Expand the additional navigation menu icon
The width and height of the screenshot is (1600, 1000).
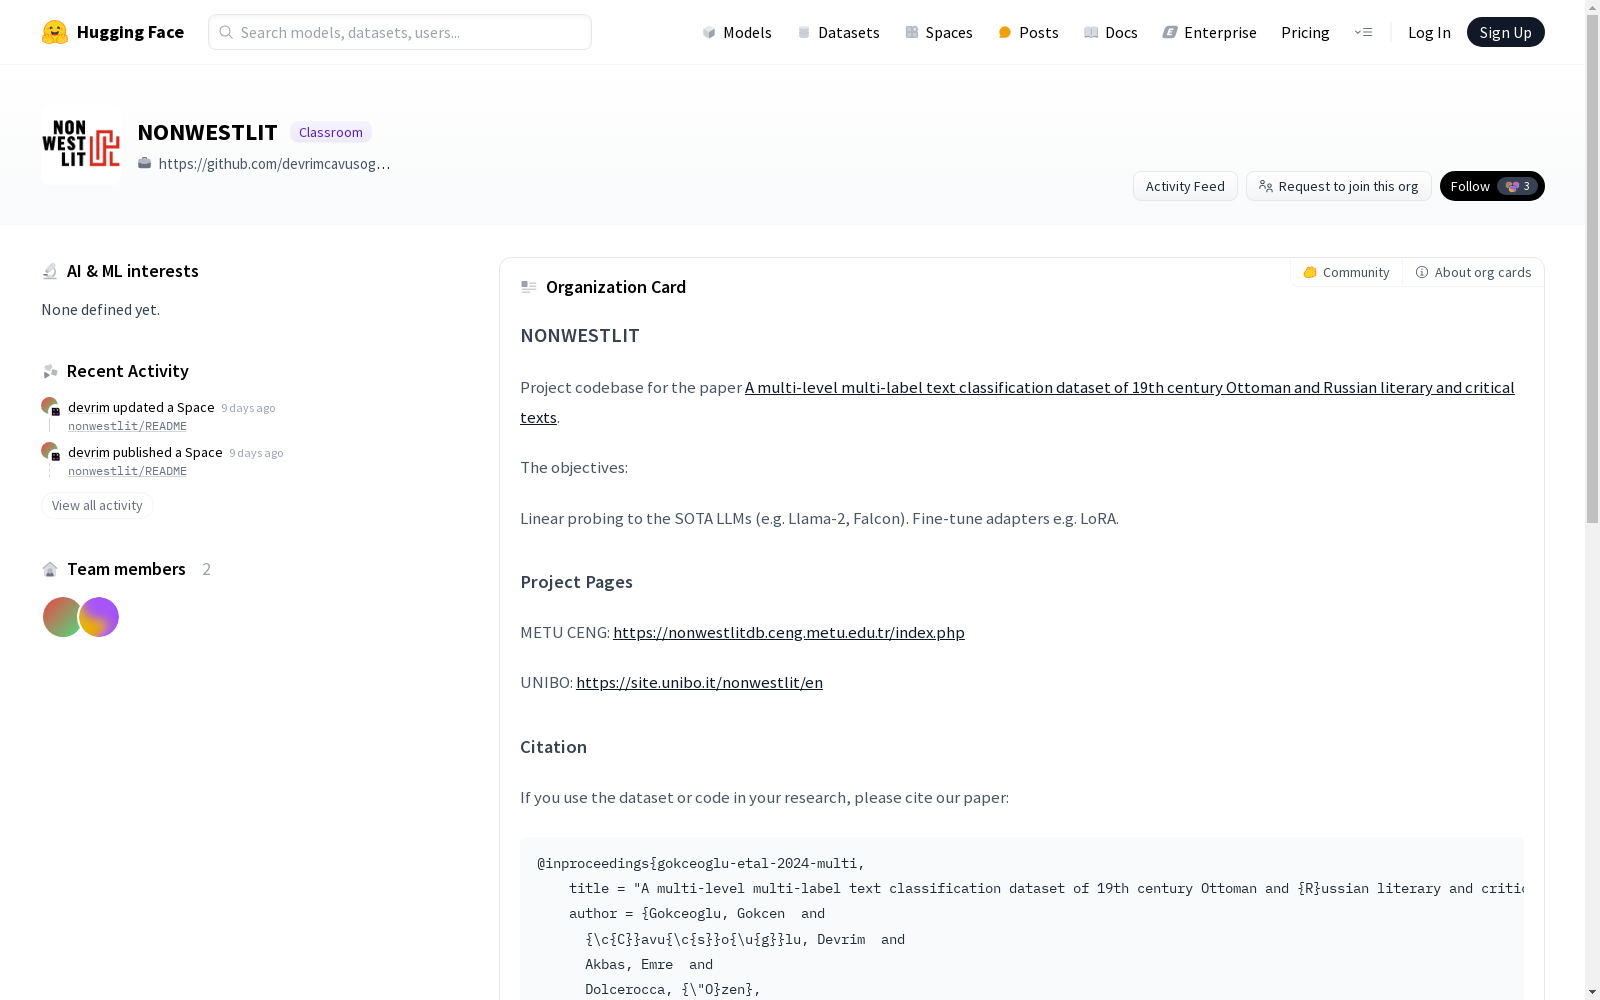coord(1363,32)
